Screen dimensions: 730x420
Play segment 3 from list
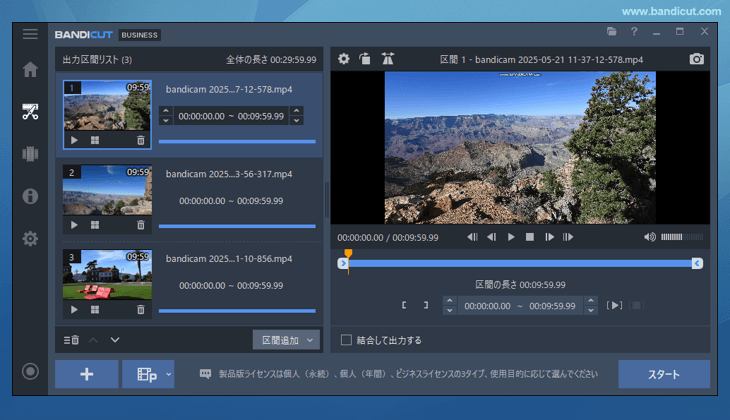tap(74, 310)
